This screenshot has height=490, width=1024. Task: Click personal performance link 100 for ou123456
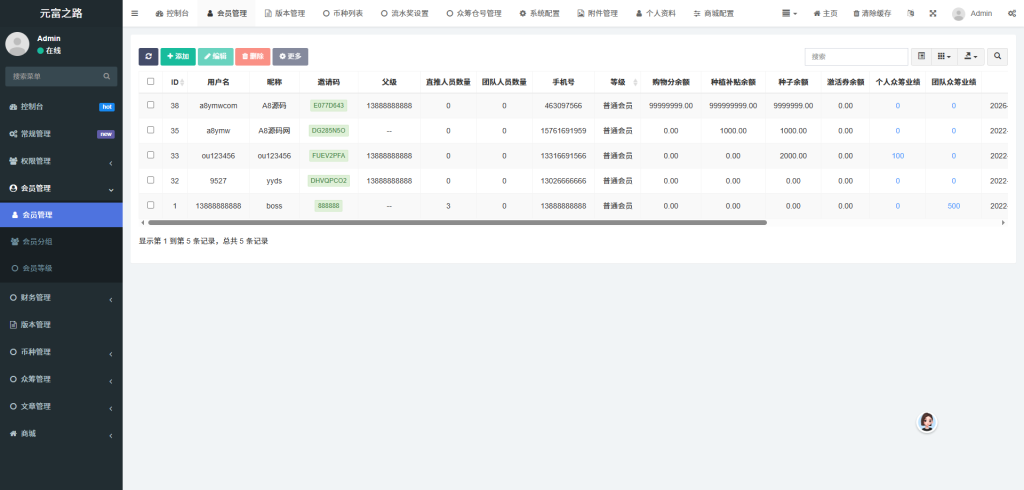click(897, 155)
